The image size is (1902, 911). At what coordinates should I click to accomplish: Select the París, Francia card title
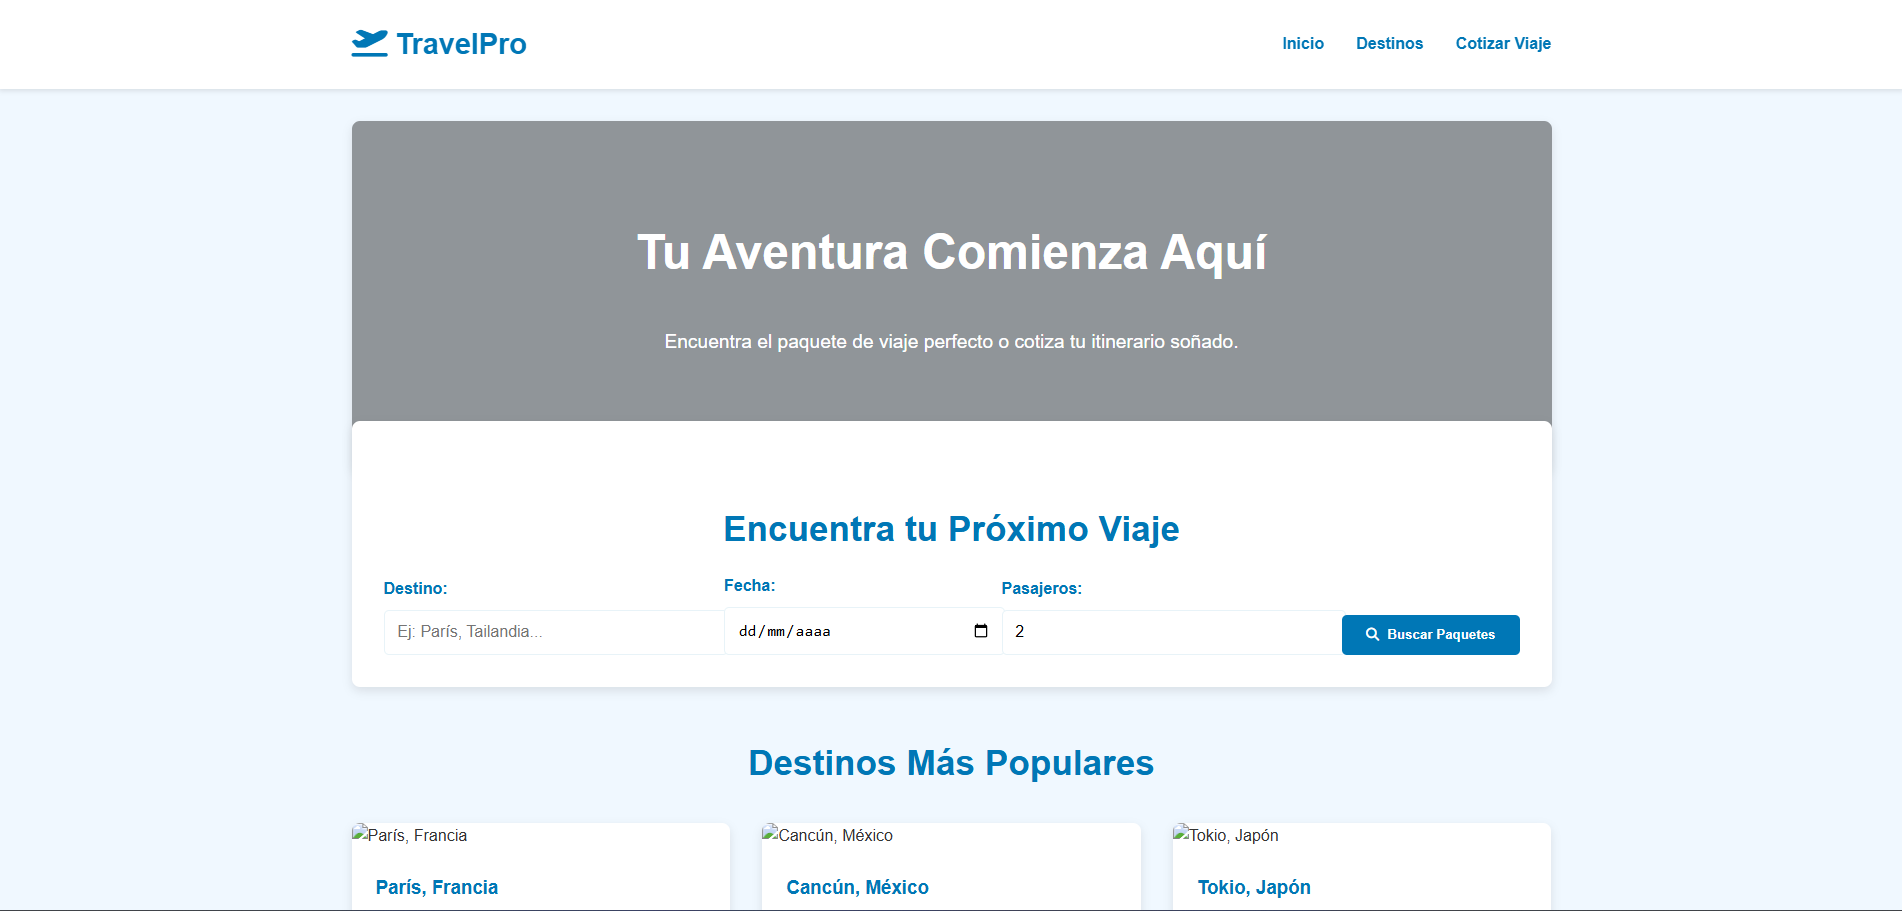click(x=437, y=887)
